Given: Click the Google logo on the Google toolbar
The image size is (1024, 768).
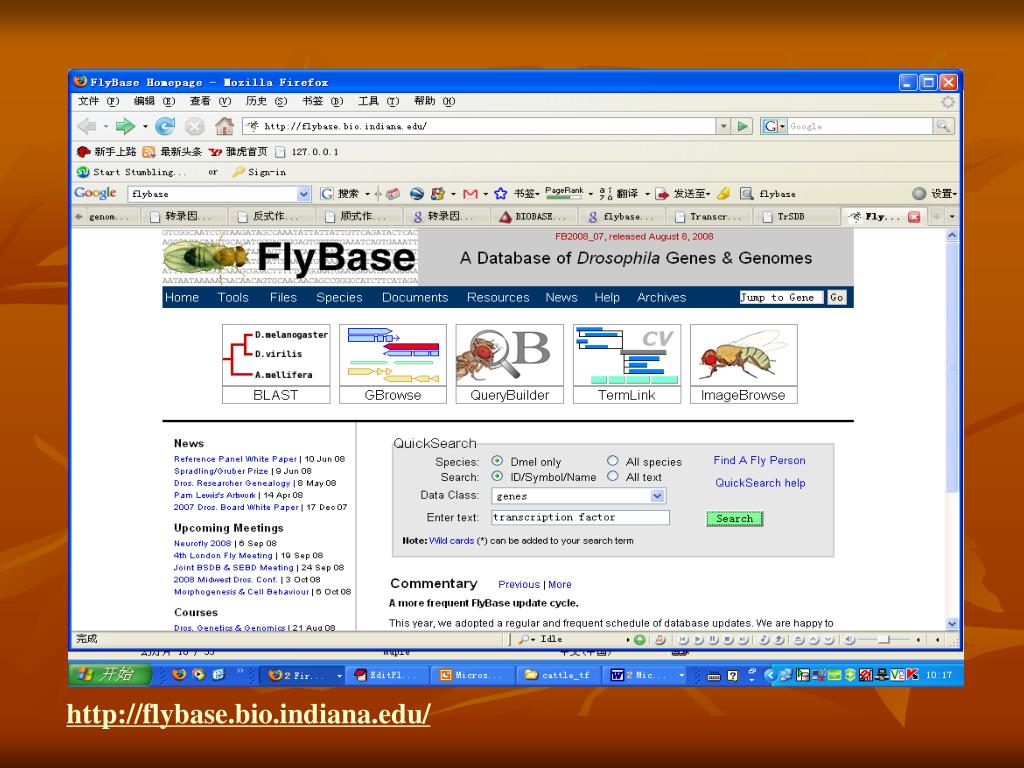Looking at the screenshot, I should click(x=95, y=193).
